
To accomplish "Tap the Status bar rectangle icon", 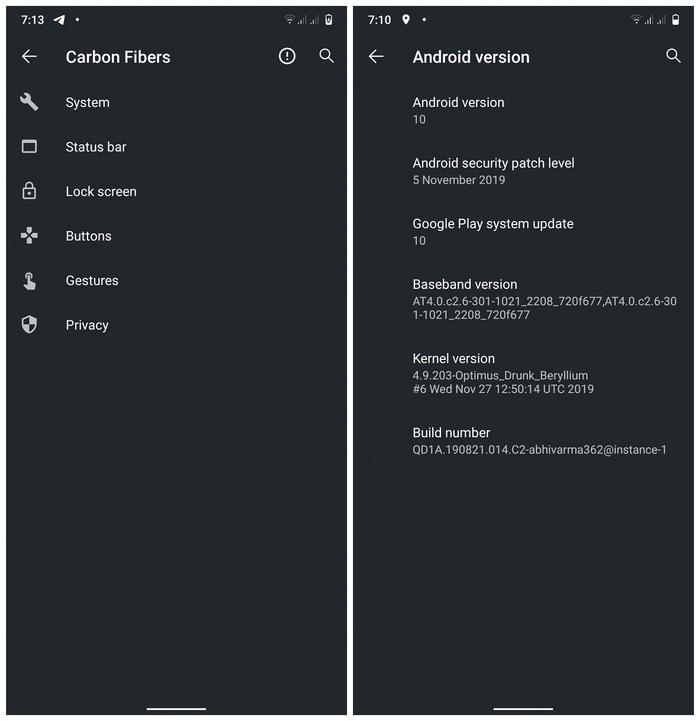I will pyautogui.click(x=29, y=147).
